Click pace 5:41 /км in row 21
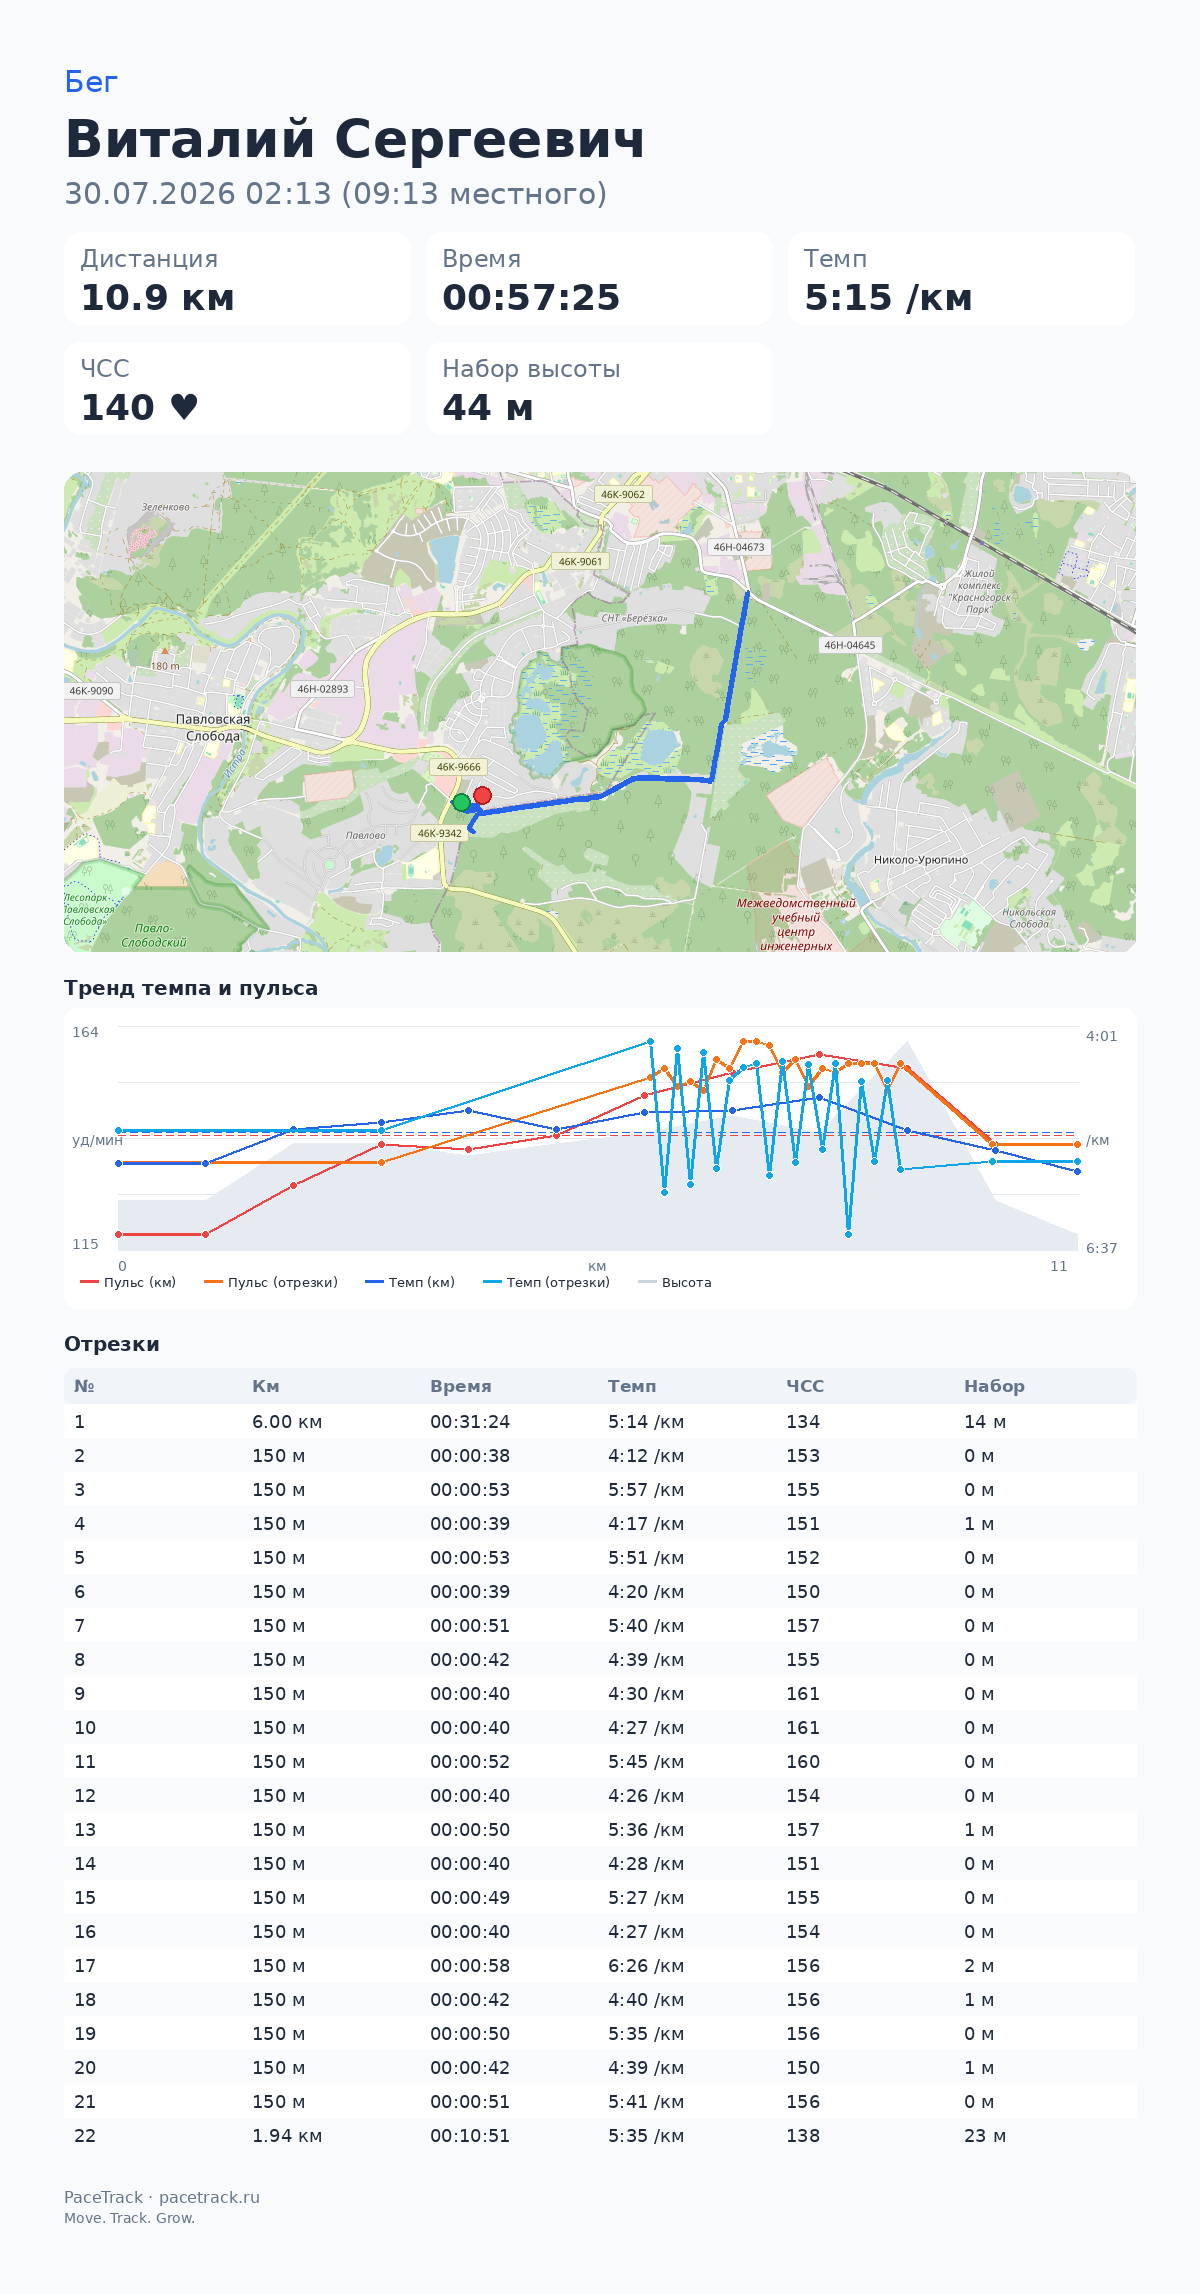 pos(646,2102)
